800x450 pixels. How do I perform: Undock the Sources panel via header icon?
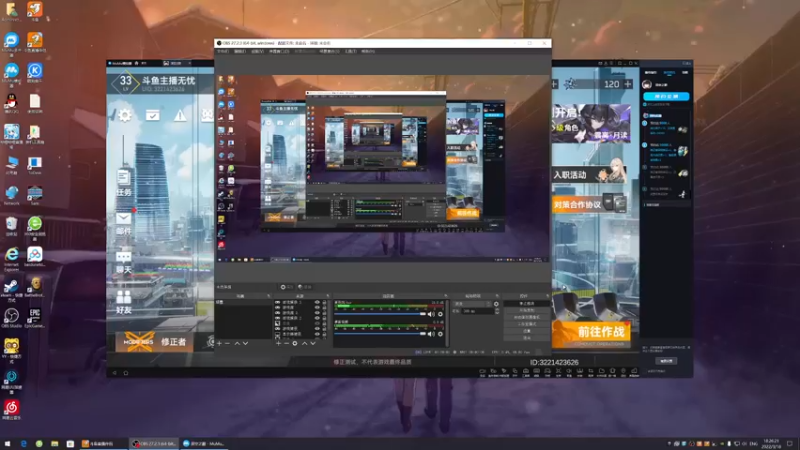(328, 296)
